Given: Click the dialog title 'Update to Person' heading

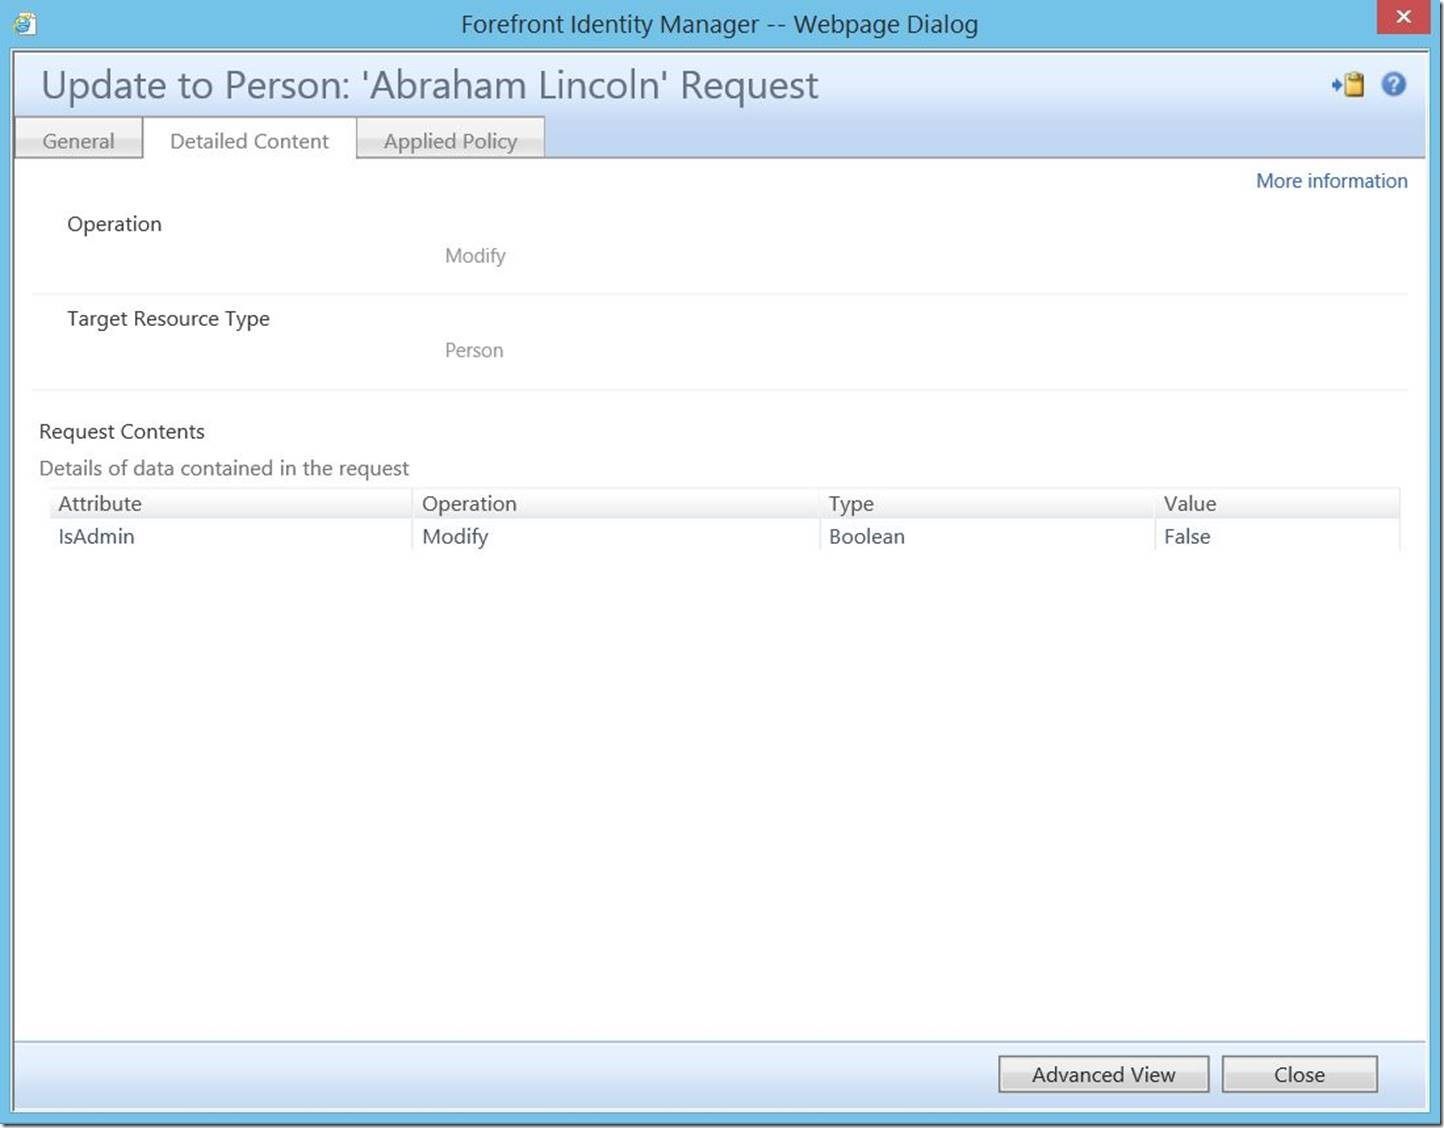Looking at the screenshot, I should (430, 85).
